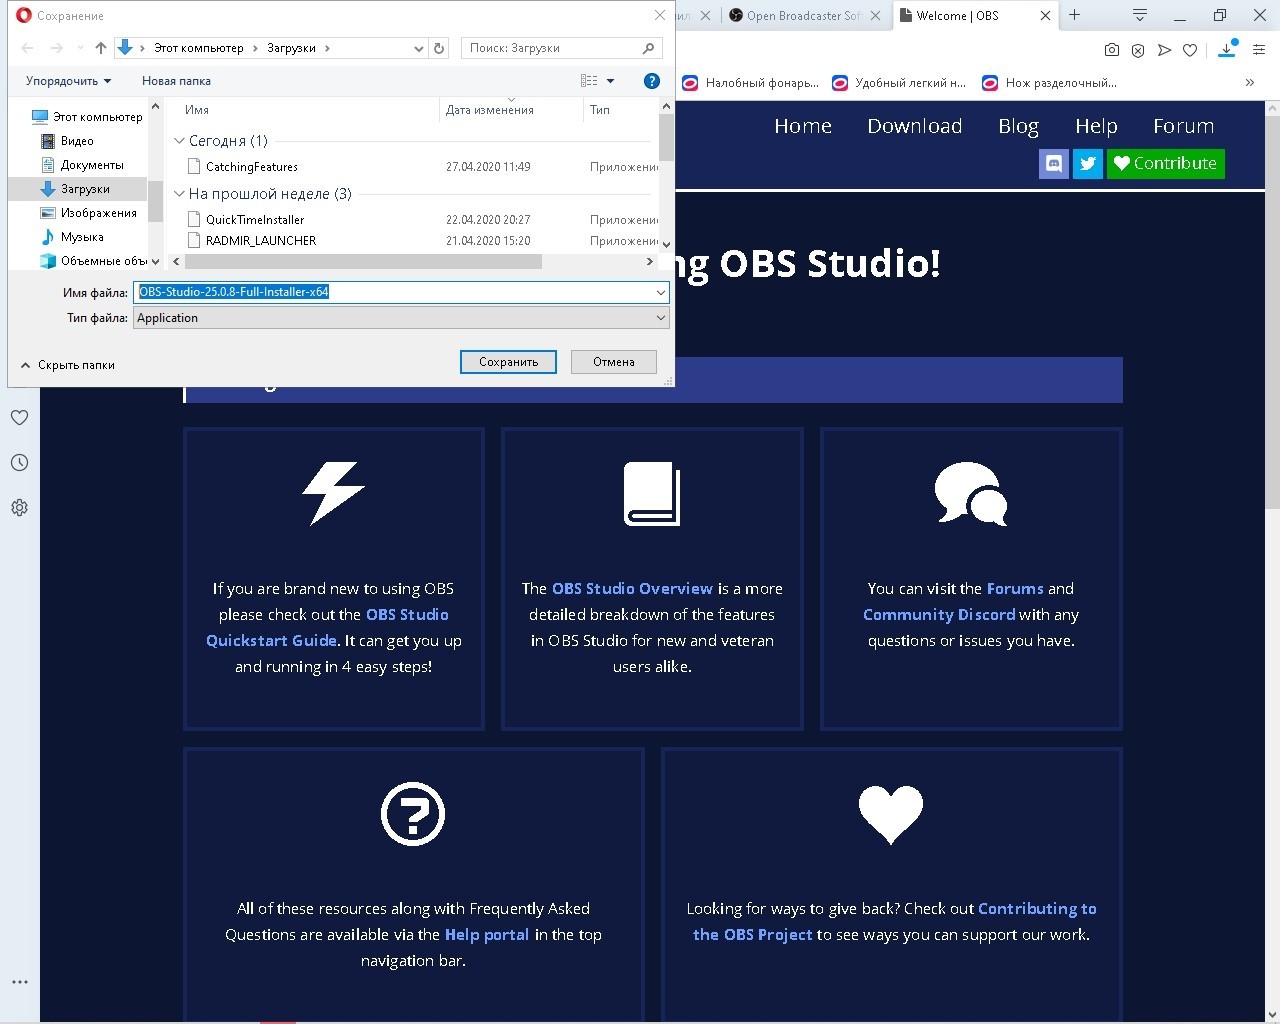Go up one folder level in save dialog
Viewport: 1280px width, 1024px height.
[101, 48]
